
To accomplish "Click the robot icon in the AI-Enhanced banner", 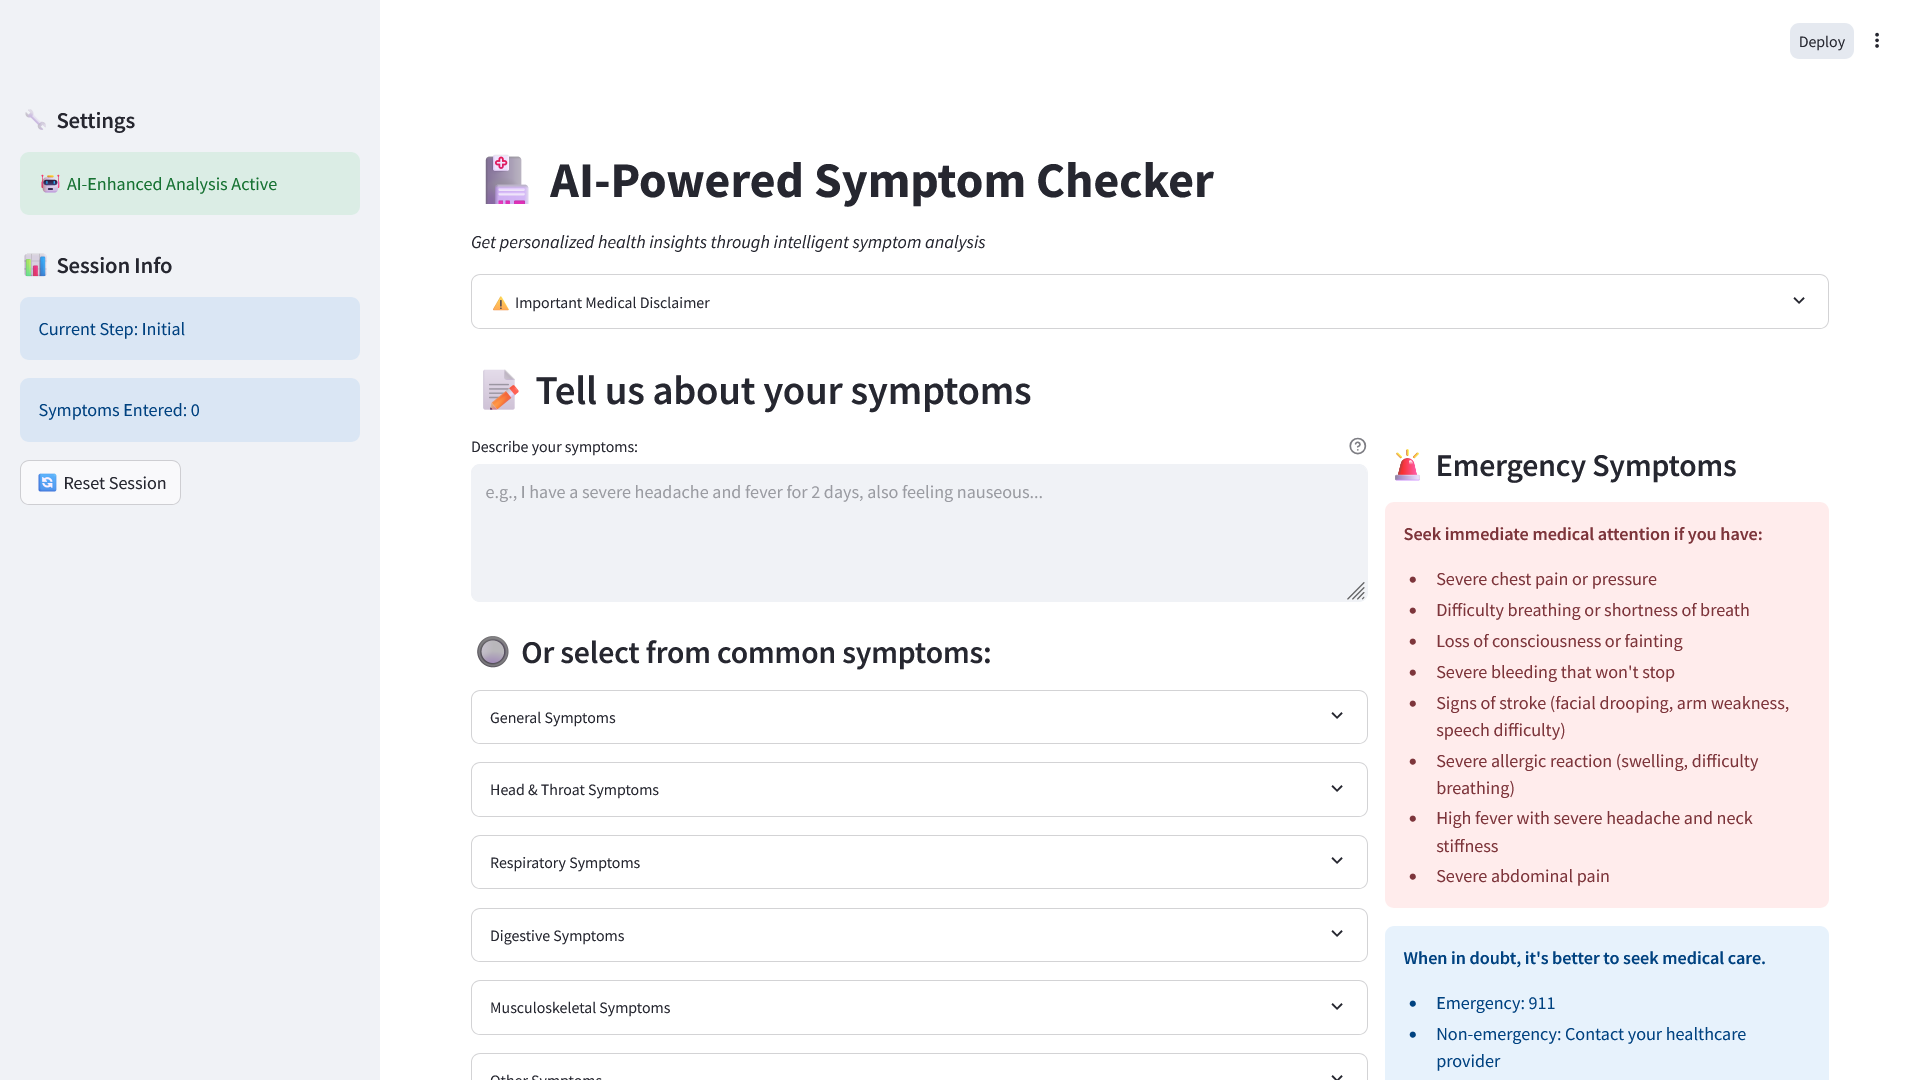I will [x=50, y=184].
